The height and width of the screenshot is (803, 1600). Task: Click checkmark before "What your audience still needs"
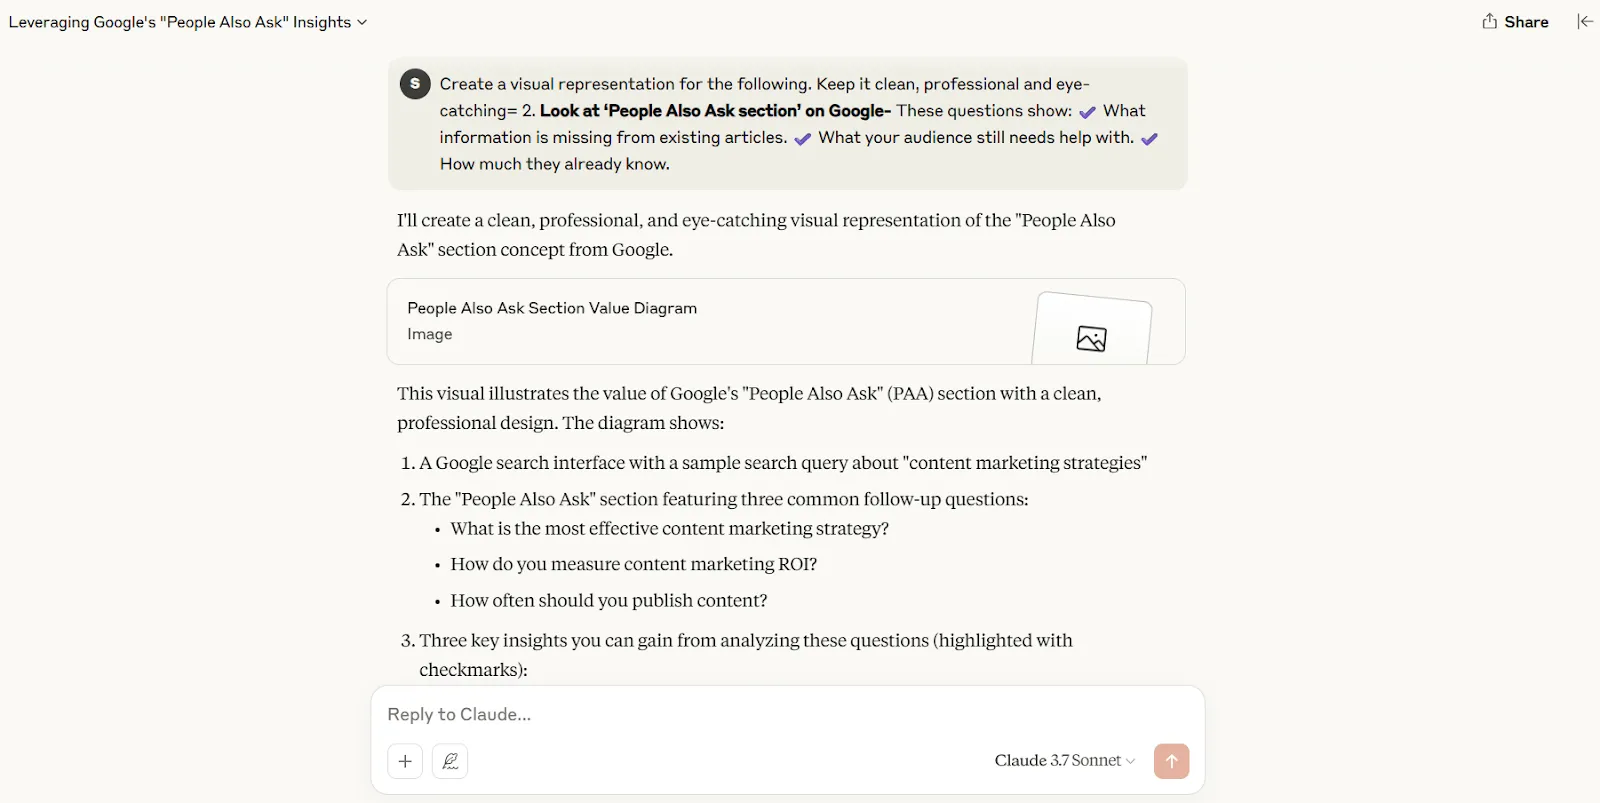tap(802, 139)
